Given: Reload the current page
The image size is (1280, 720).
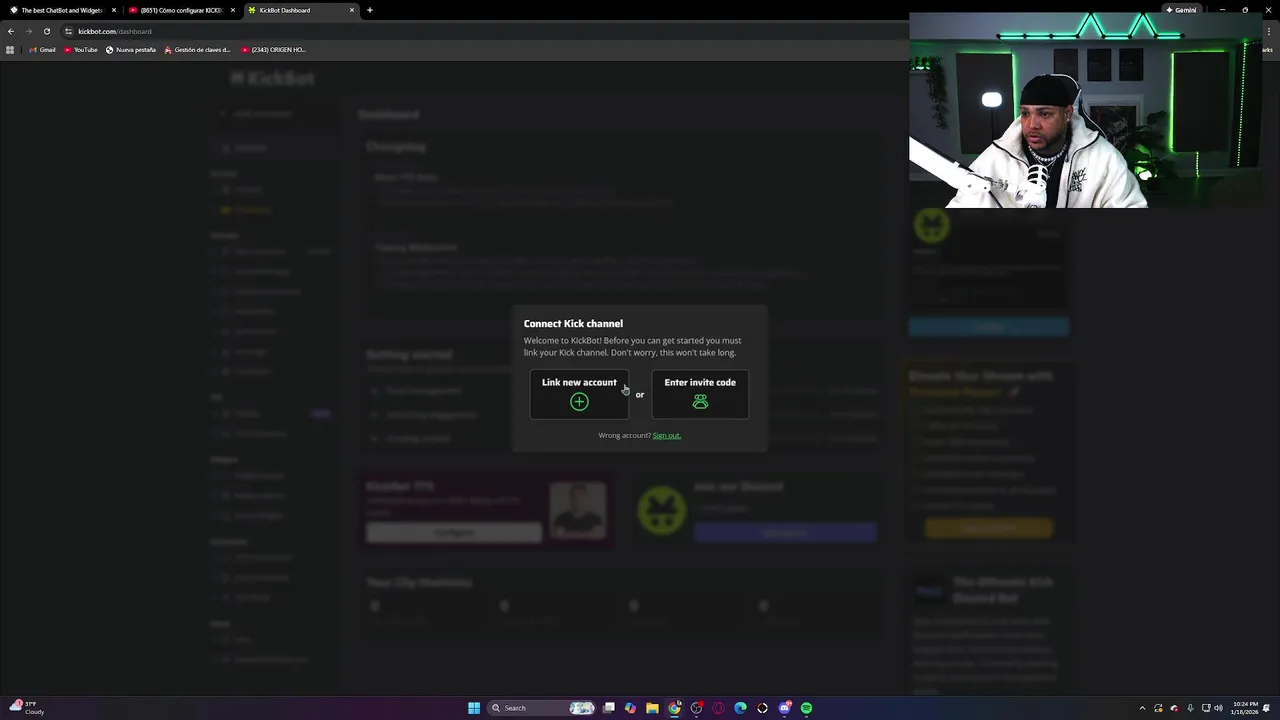Looking at the screenshot, I should click(46, 31).
